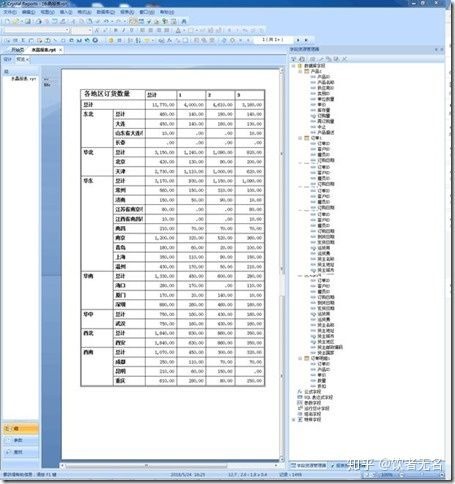Click the 组 panel button
The image size is (455, 484).
[x=20, y=429]
